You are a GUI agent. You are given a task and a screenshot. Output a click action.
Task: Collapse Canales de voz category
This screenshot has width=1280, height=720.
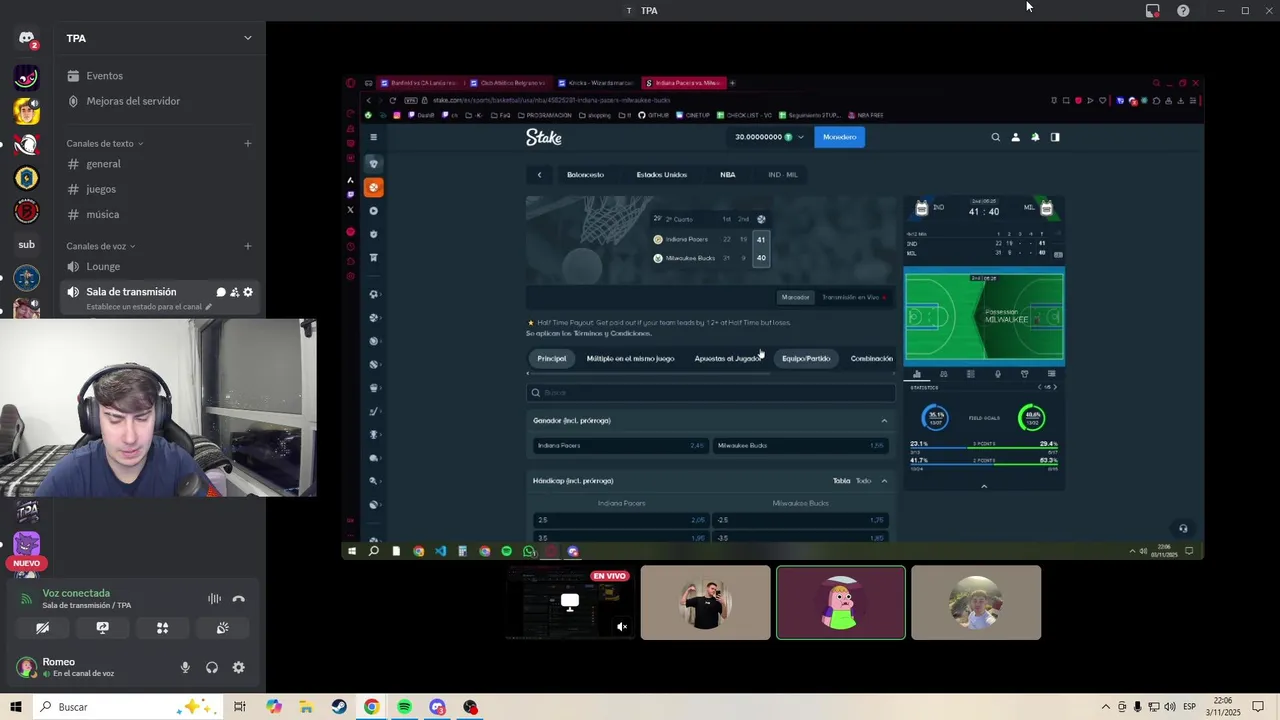[x=101, y=246]
